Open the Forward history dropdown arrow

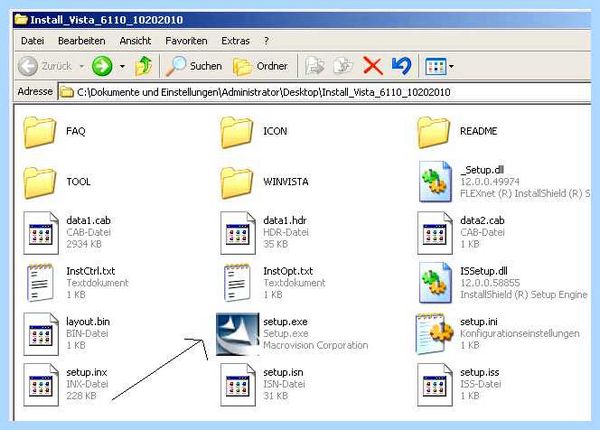tap(122, 67)
